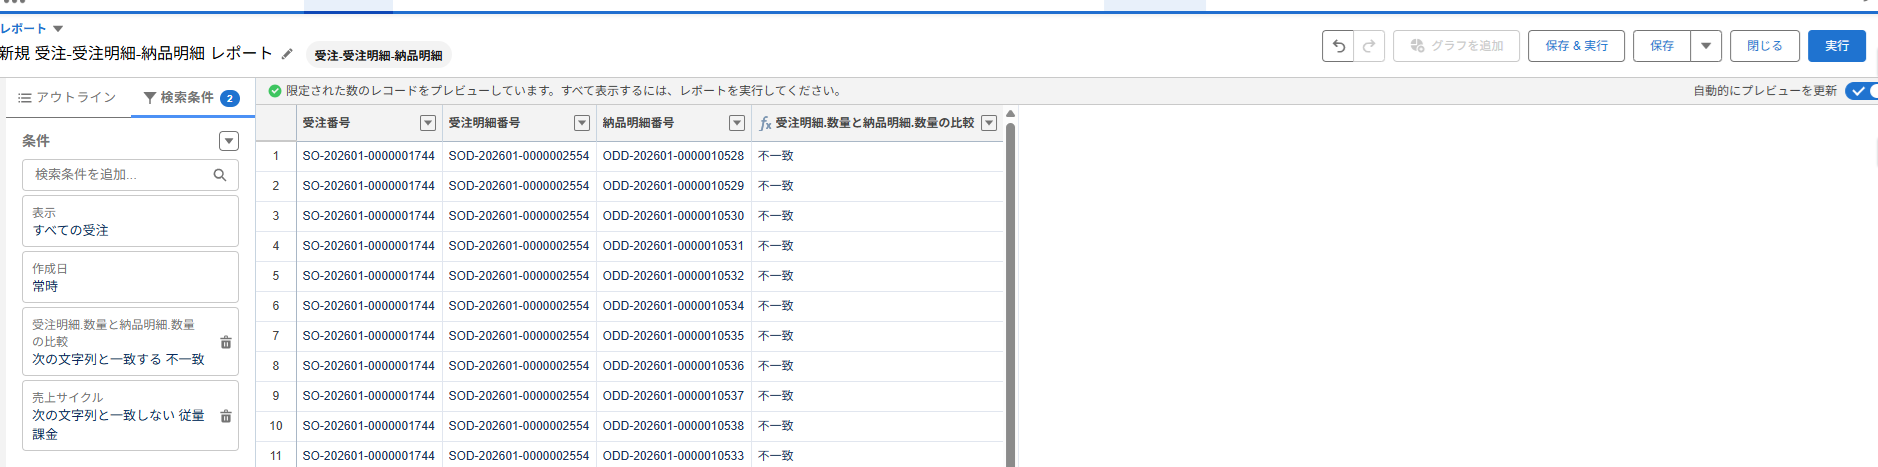1878x467 pixels.
Task: Click the 受注番号 column header label
Action: 326,123
